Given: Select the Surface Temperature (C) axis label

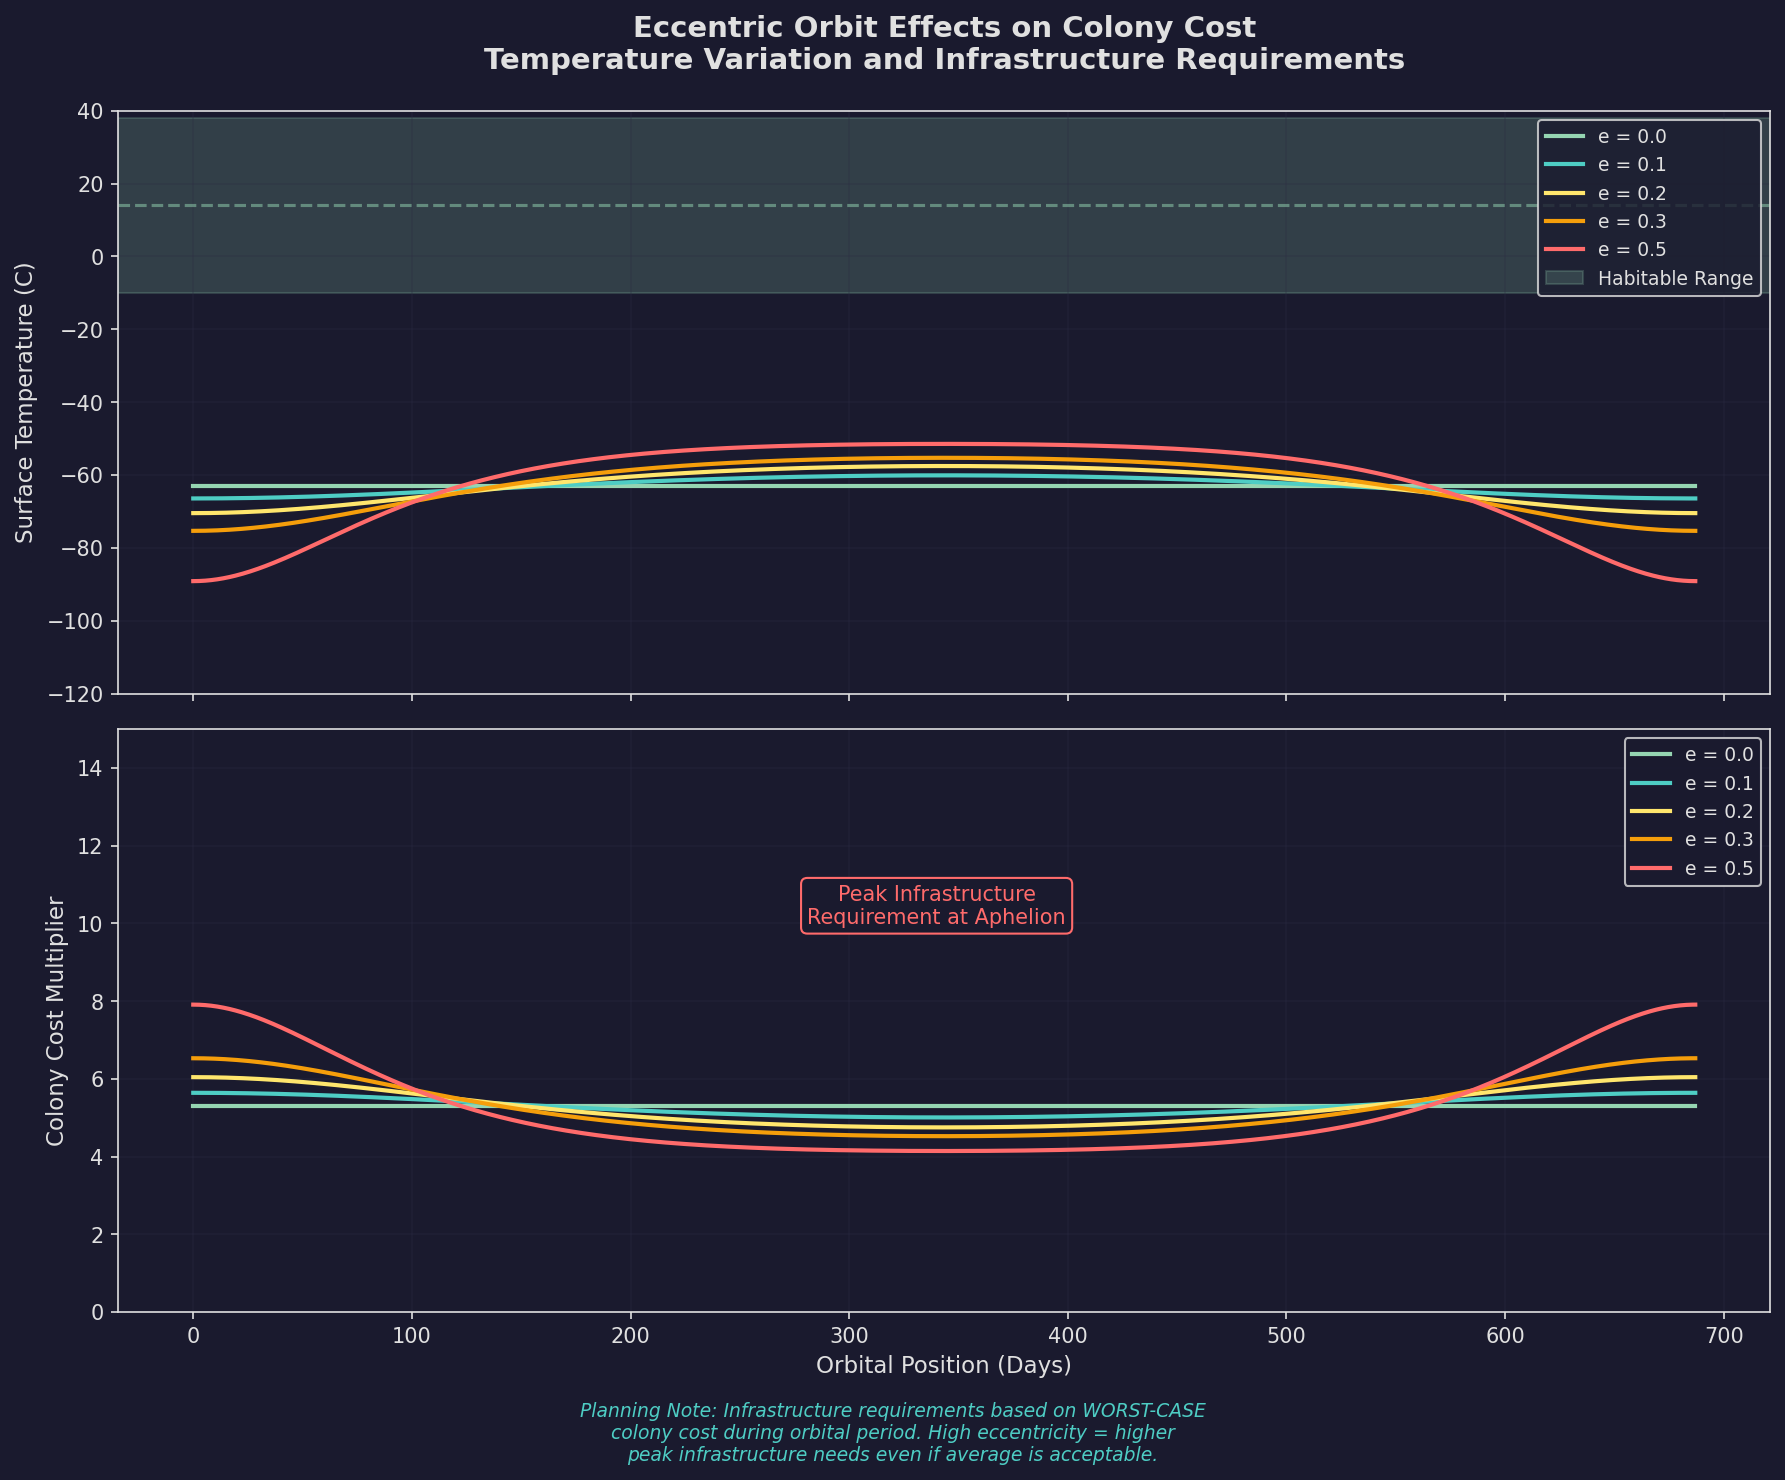Looking at the screenshot, I should [x=26, y=403].
